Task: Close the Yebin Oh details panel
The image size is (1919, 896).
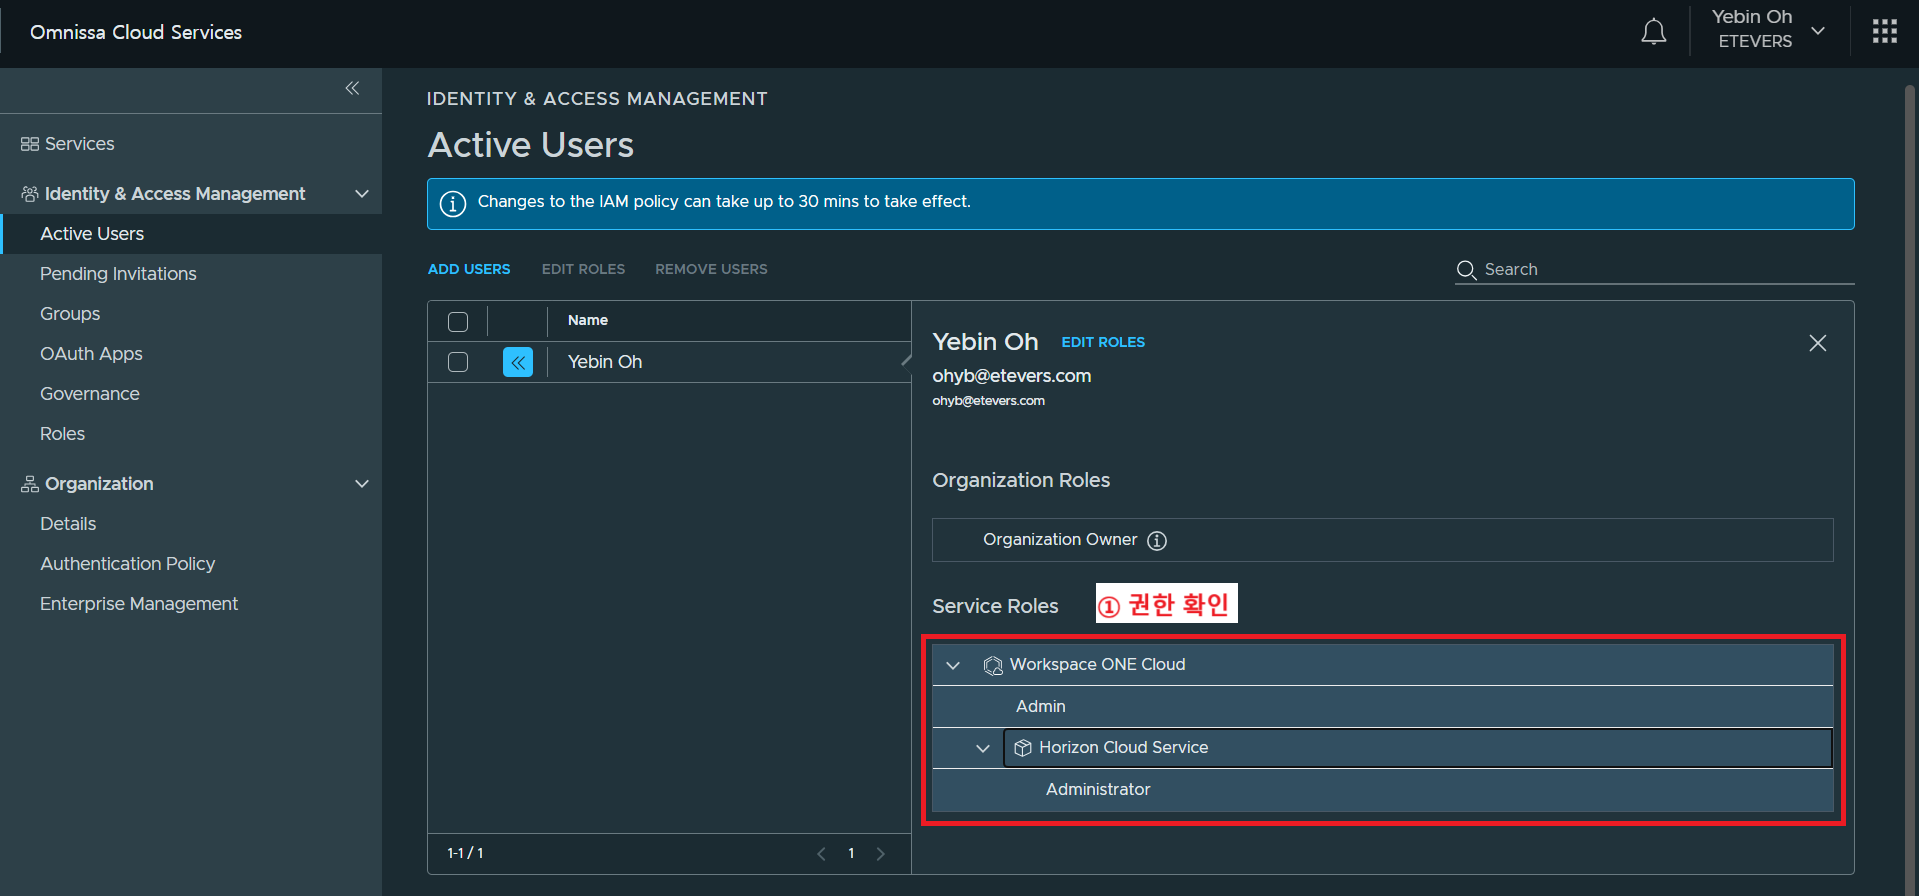Action: click(1817, 343)
